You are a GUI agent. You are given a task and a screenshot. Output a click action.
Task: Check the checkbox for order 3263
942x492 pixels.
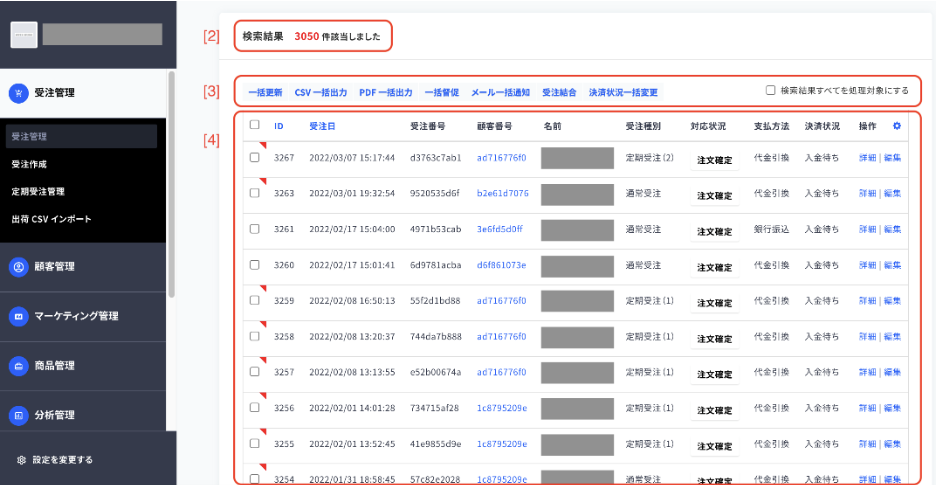255,193
